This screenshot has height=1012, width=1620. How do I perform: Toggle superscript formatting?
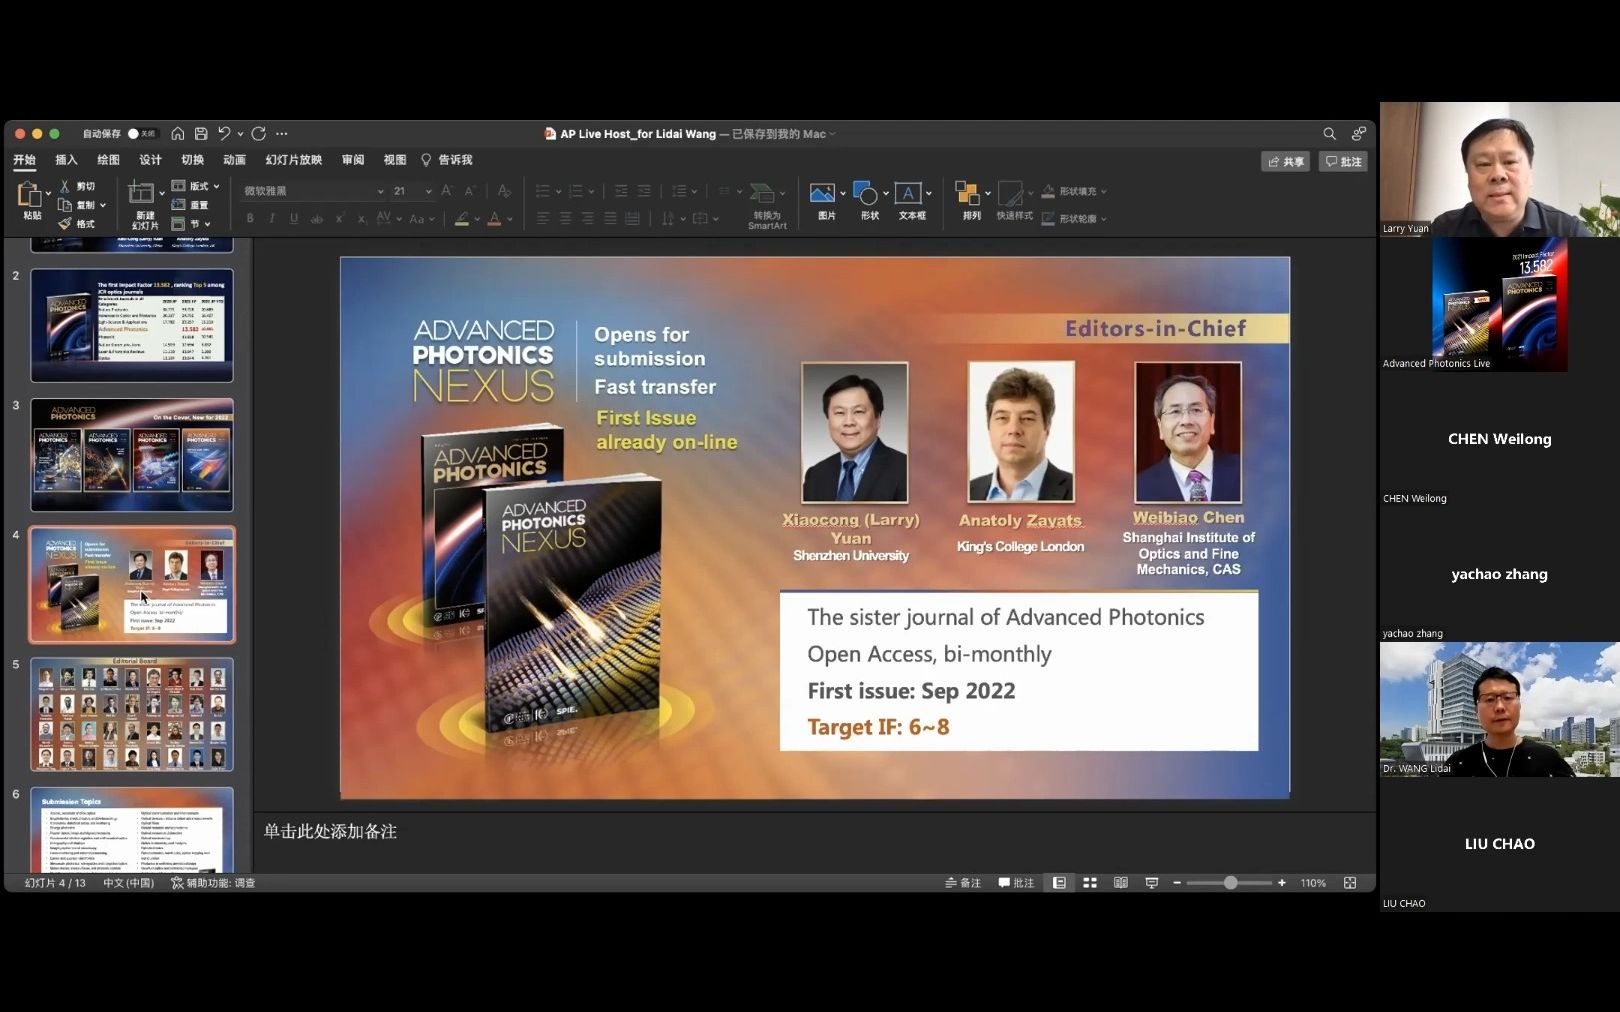click(x=340, y=218)
